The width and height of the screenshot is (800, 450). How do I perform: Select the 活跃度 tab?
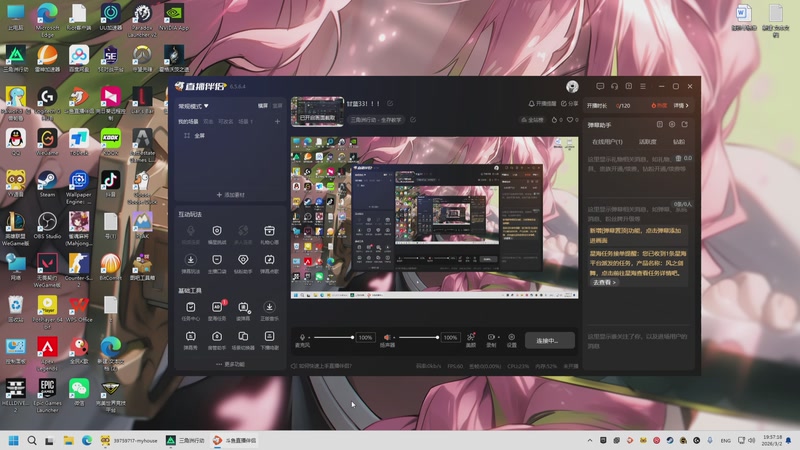pos(647,142)
